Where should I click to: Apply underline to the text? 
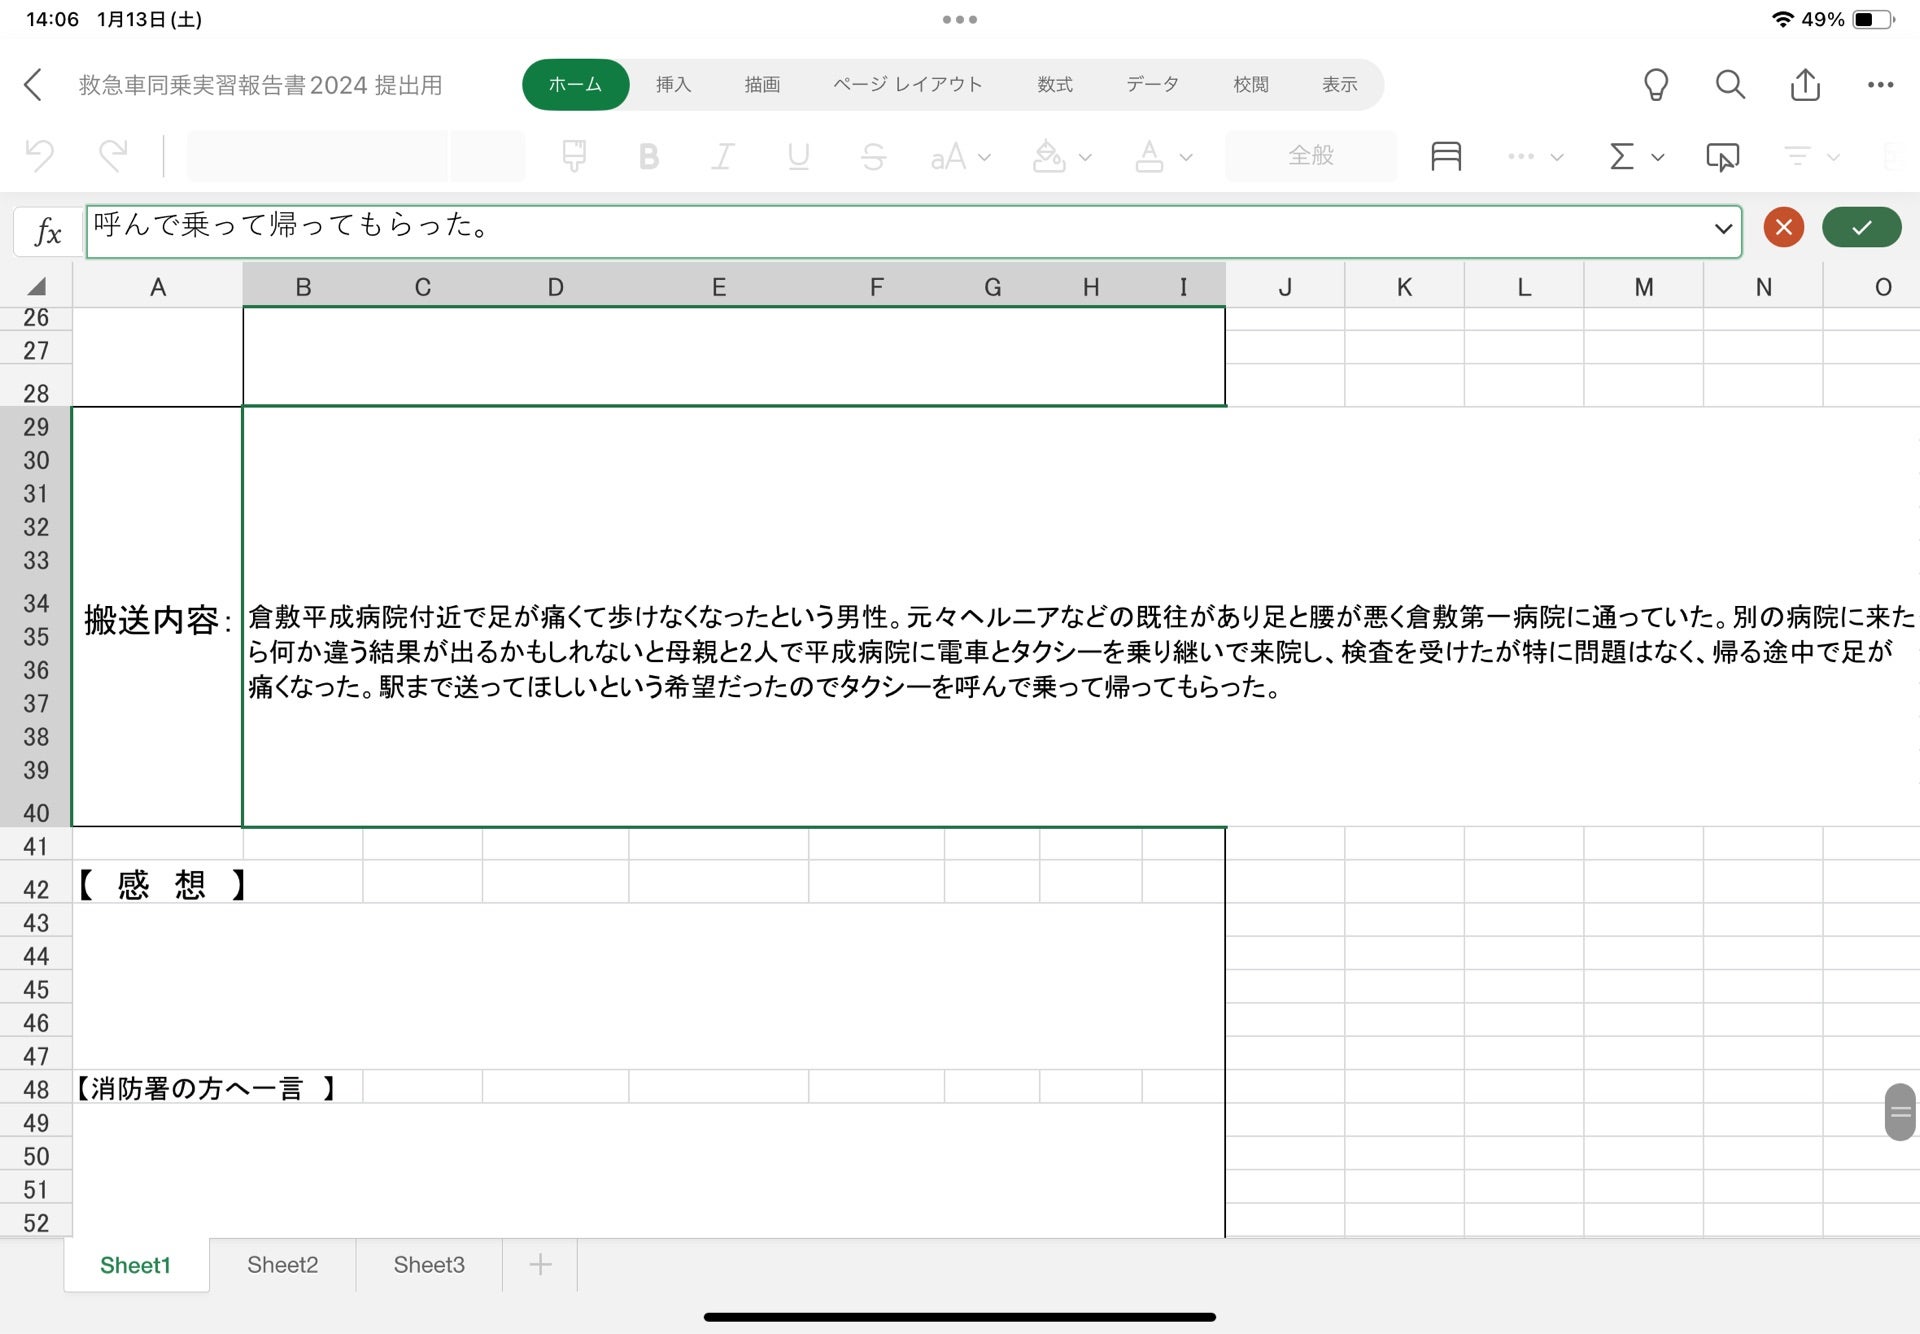(798, 156)
